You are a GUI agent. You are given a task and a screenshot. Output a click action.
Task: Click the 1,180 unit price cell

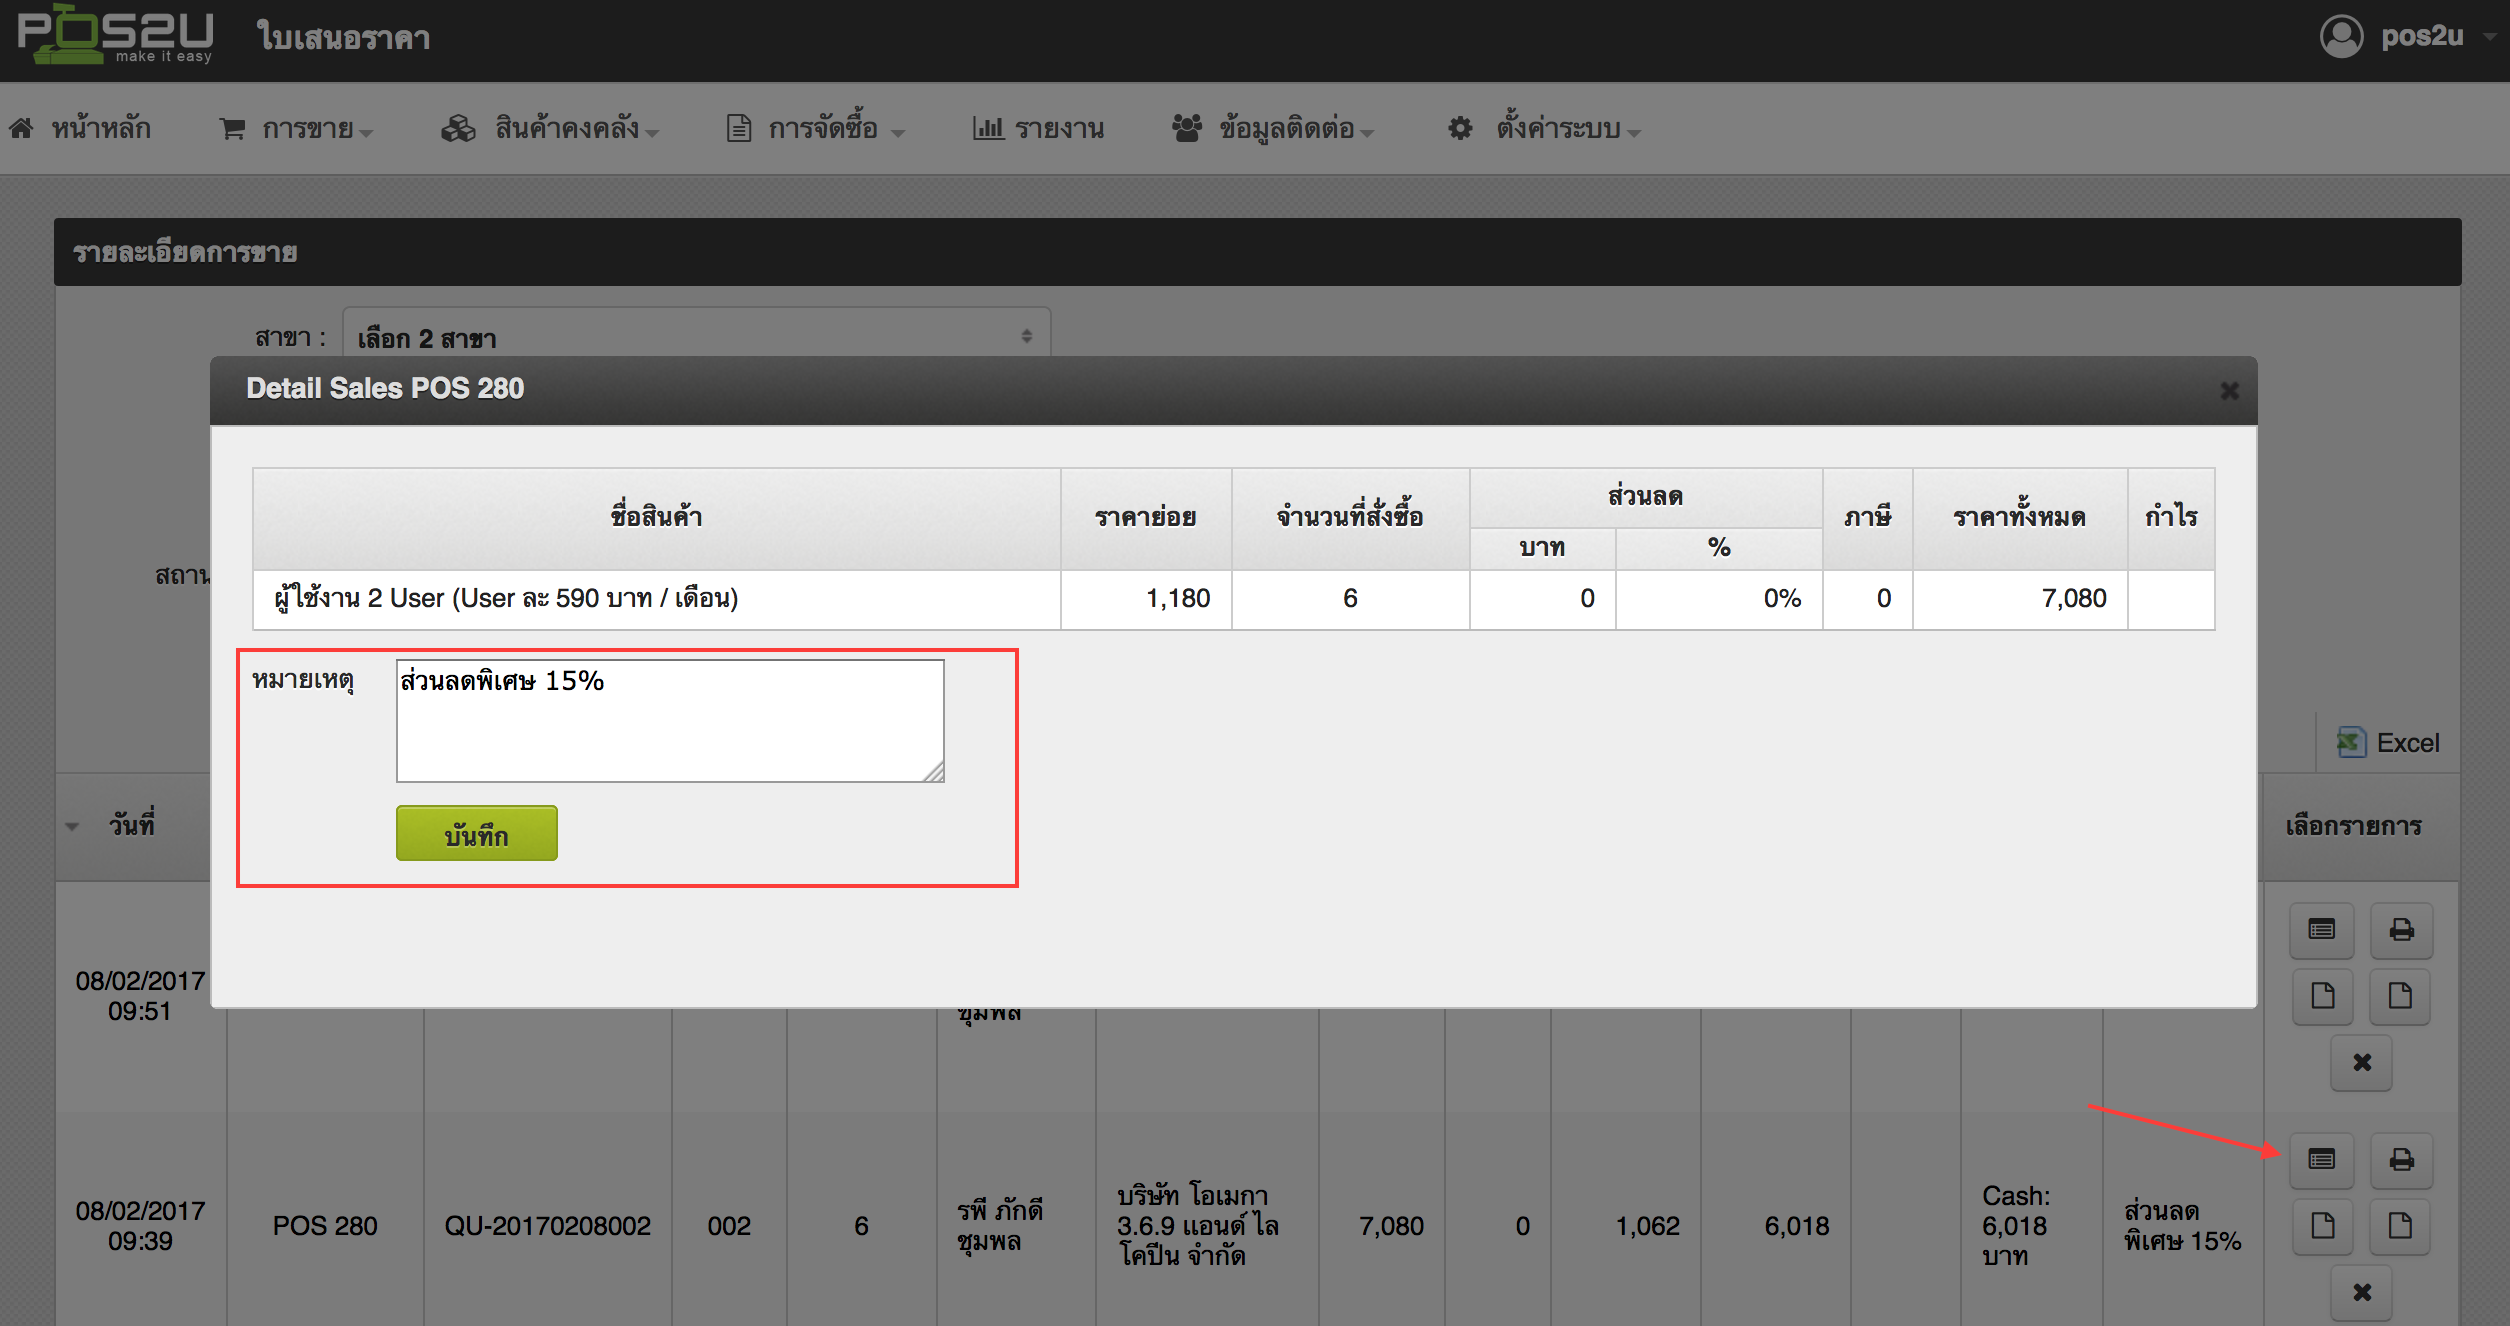pos(1146,599)
